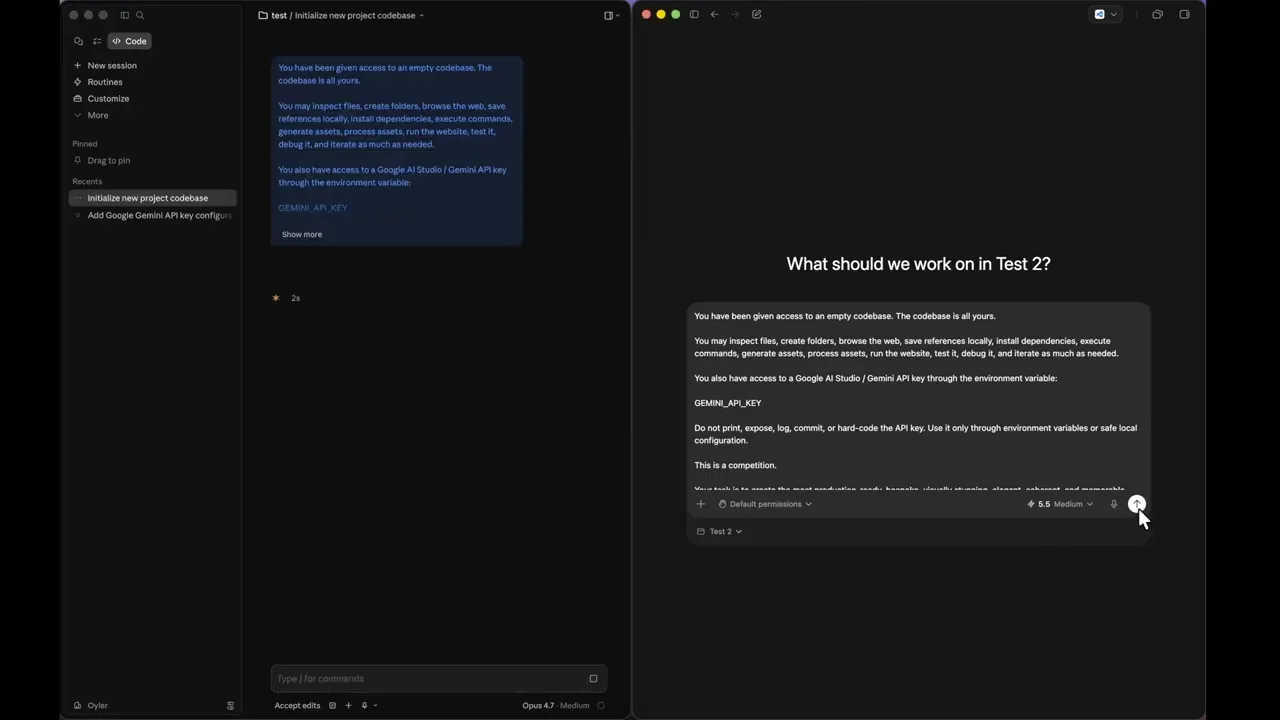
Task: Open the session title dropdown in left header
Action: [x=422, y=15]
